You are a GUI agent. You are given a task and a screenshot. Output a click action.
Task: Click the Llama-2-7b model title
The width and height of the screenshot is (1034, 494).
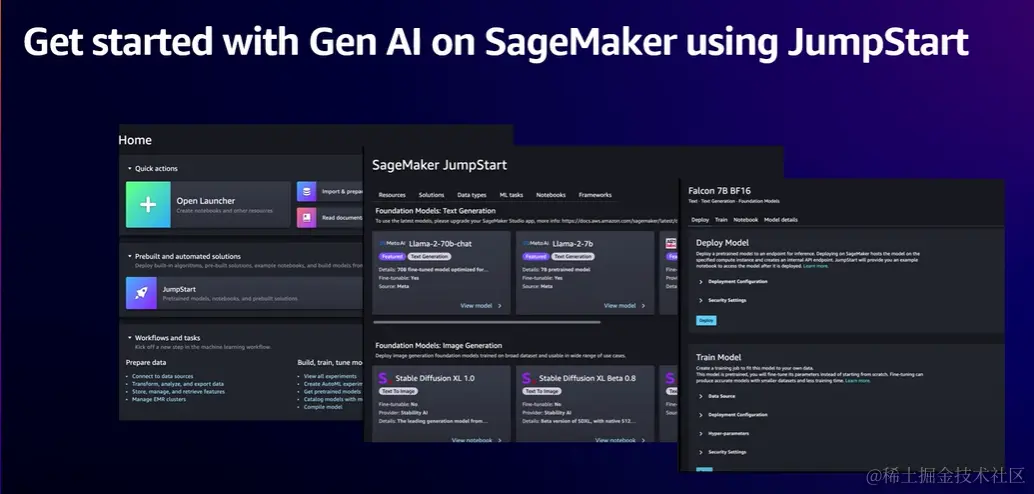click(x=573, y=244)
